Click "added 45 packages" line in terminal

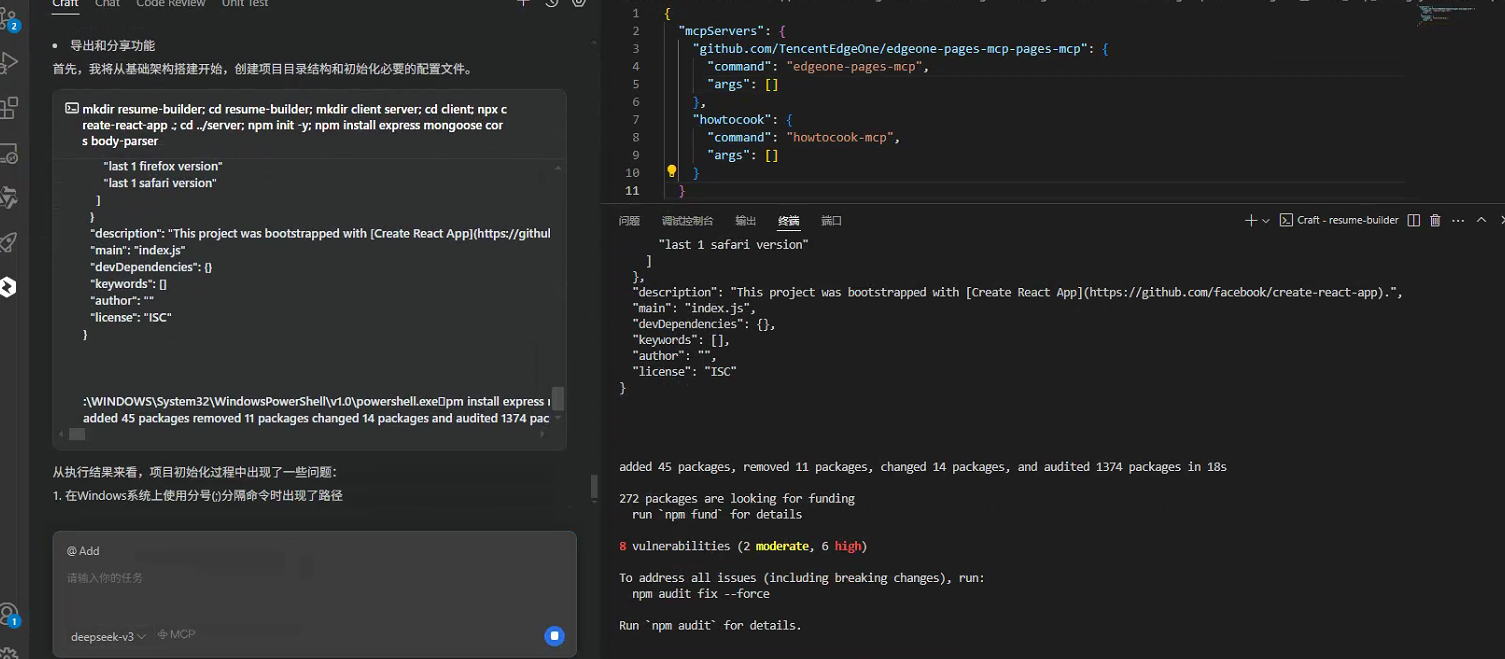click(x=923, y=466)
